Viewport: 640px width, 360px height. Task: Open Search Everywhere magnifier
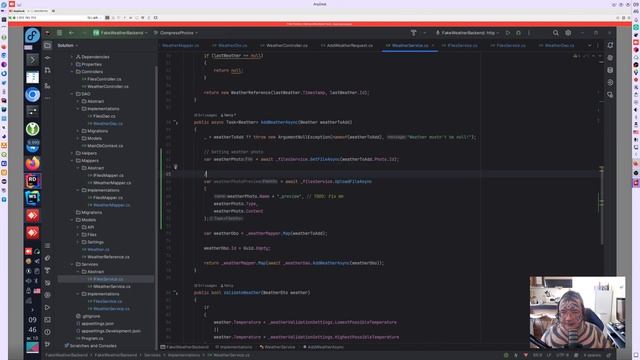(556, 33)
